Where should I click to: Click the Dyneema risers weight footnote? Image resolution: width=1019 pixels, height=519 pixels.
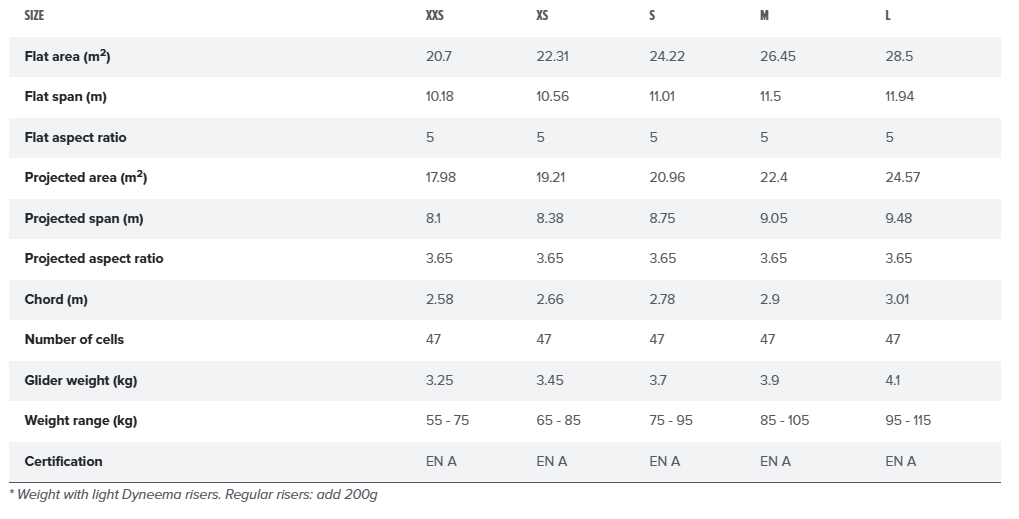[x=194, y=494]
